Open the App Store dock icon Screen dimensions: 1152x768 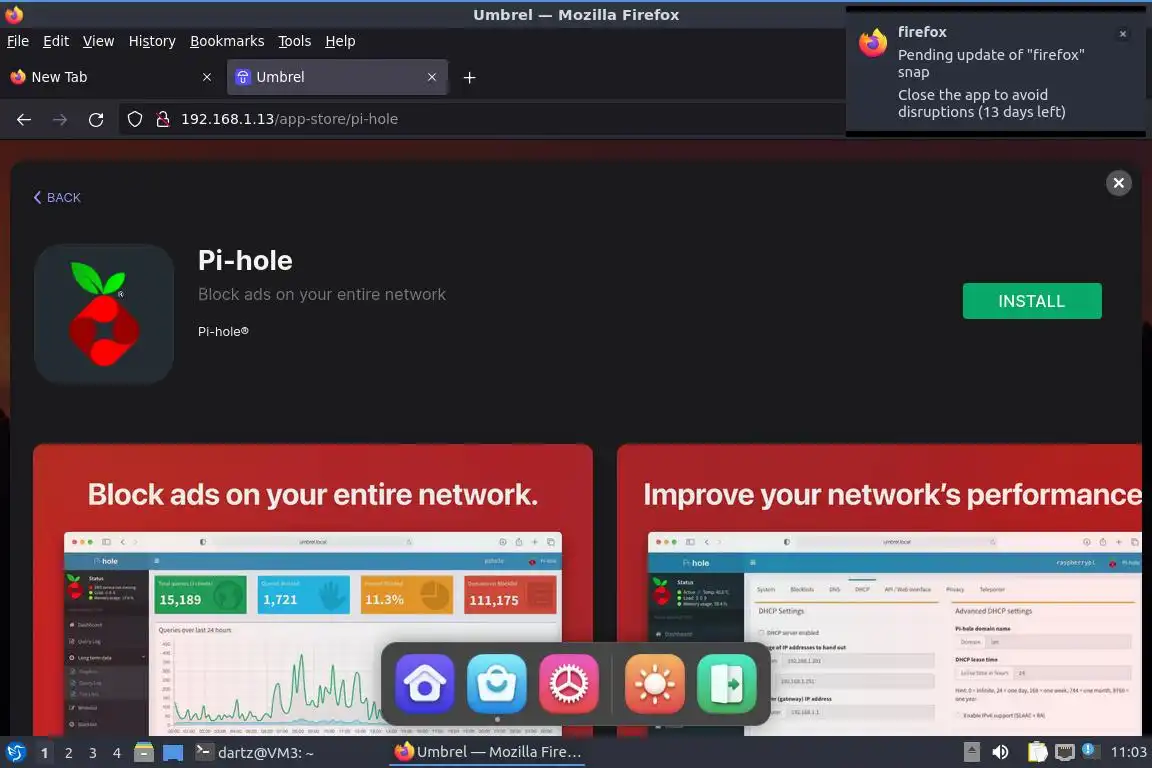497,684
